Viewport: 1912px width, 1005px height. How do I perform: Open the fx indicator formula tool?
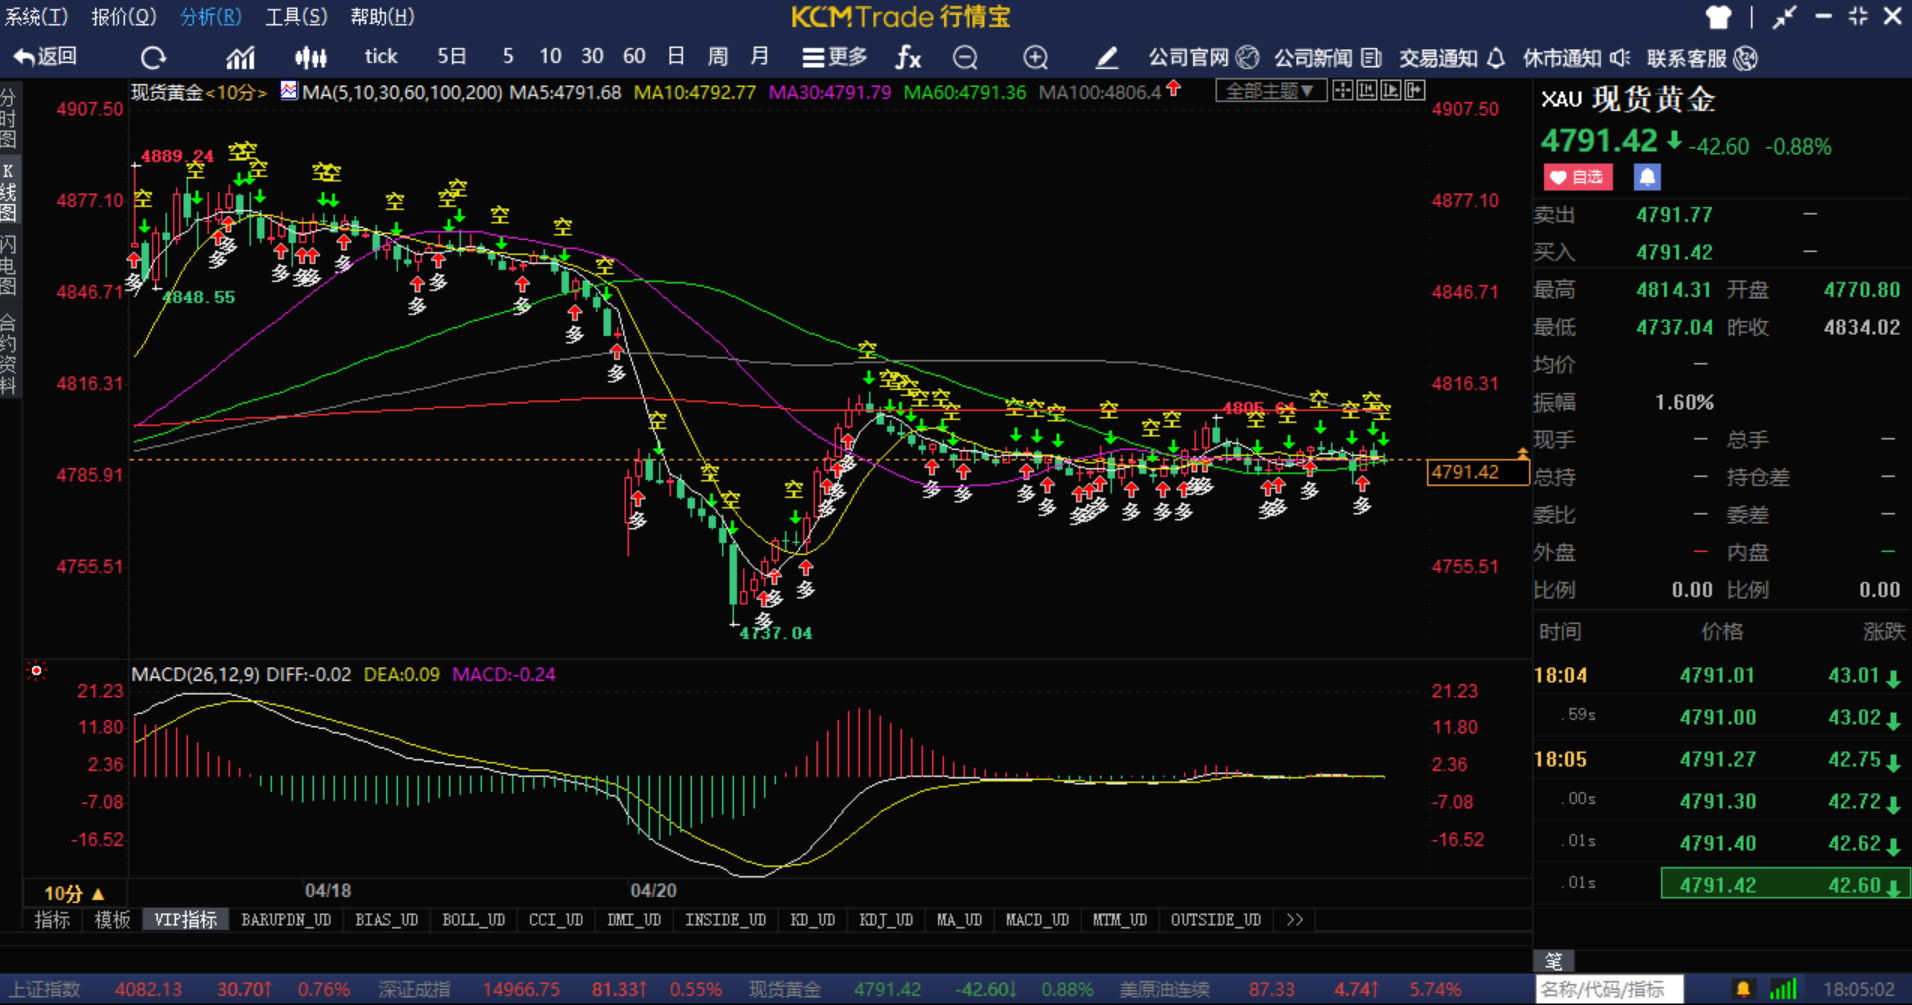(908, 58)
